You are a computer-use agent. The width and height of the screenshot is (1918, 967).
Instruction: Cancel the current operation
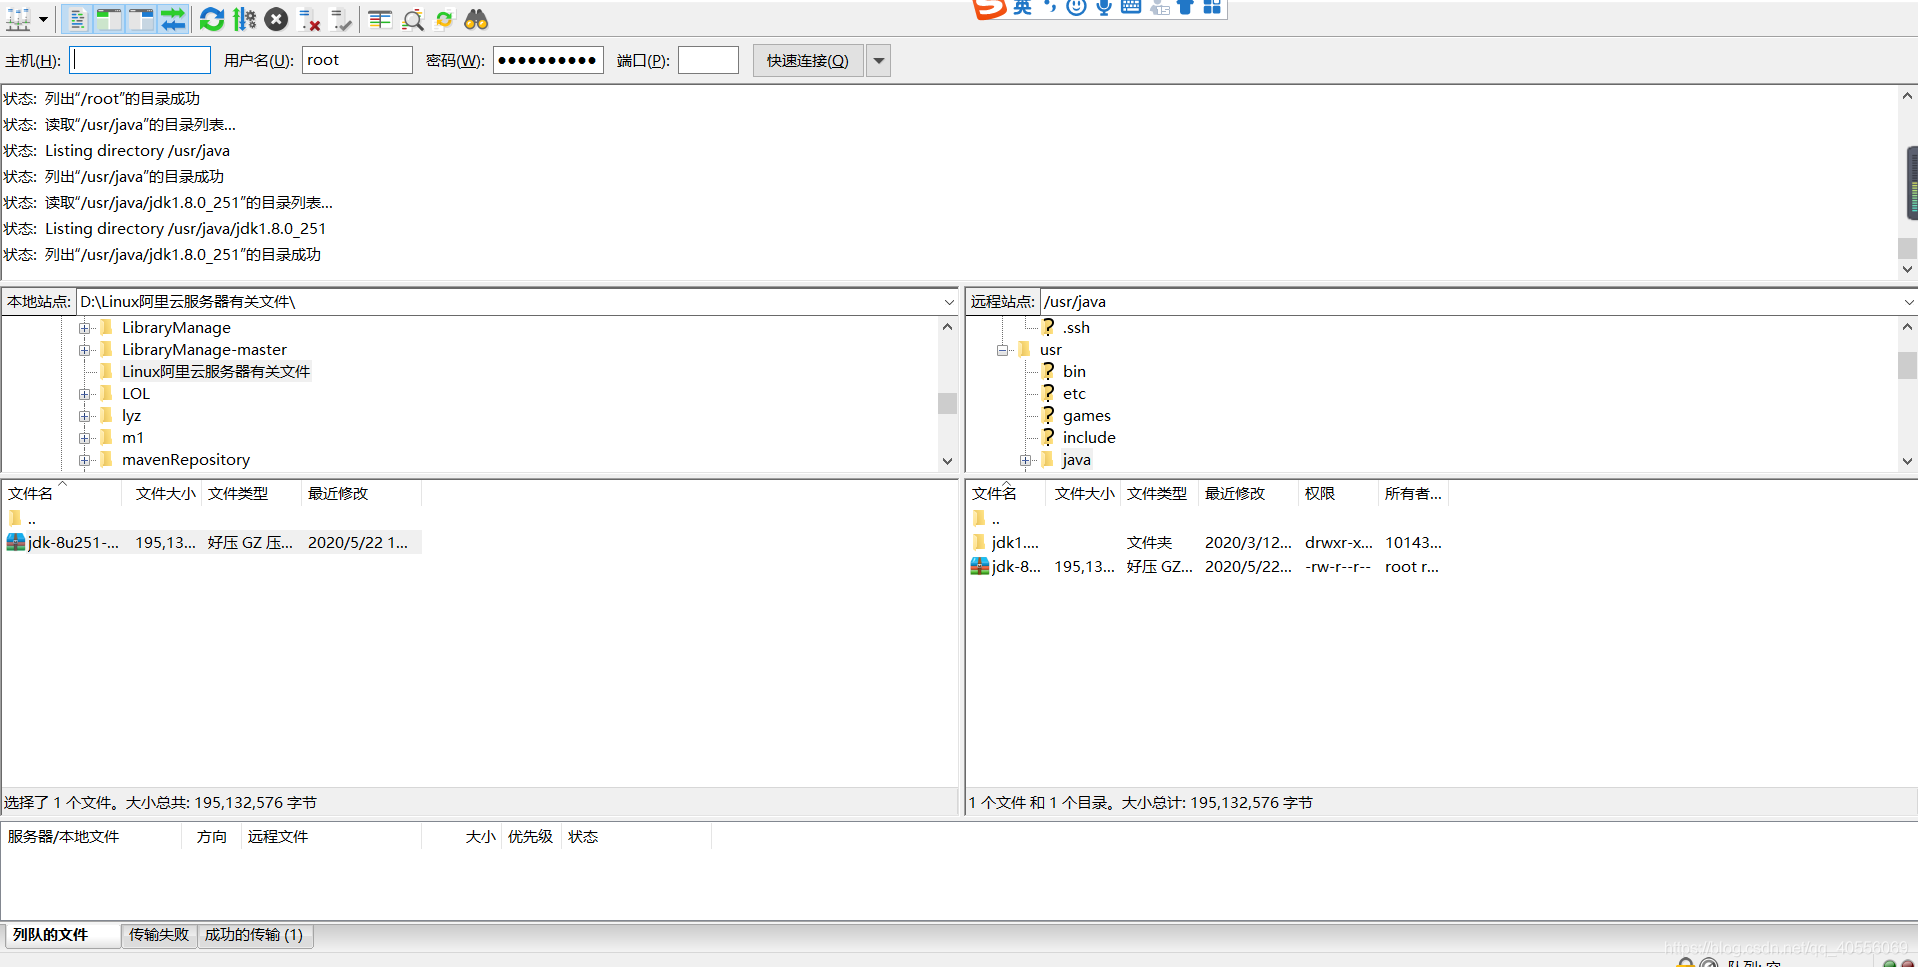pyautogui.click(x=276, y=19)
